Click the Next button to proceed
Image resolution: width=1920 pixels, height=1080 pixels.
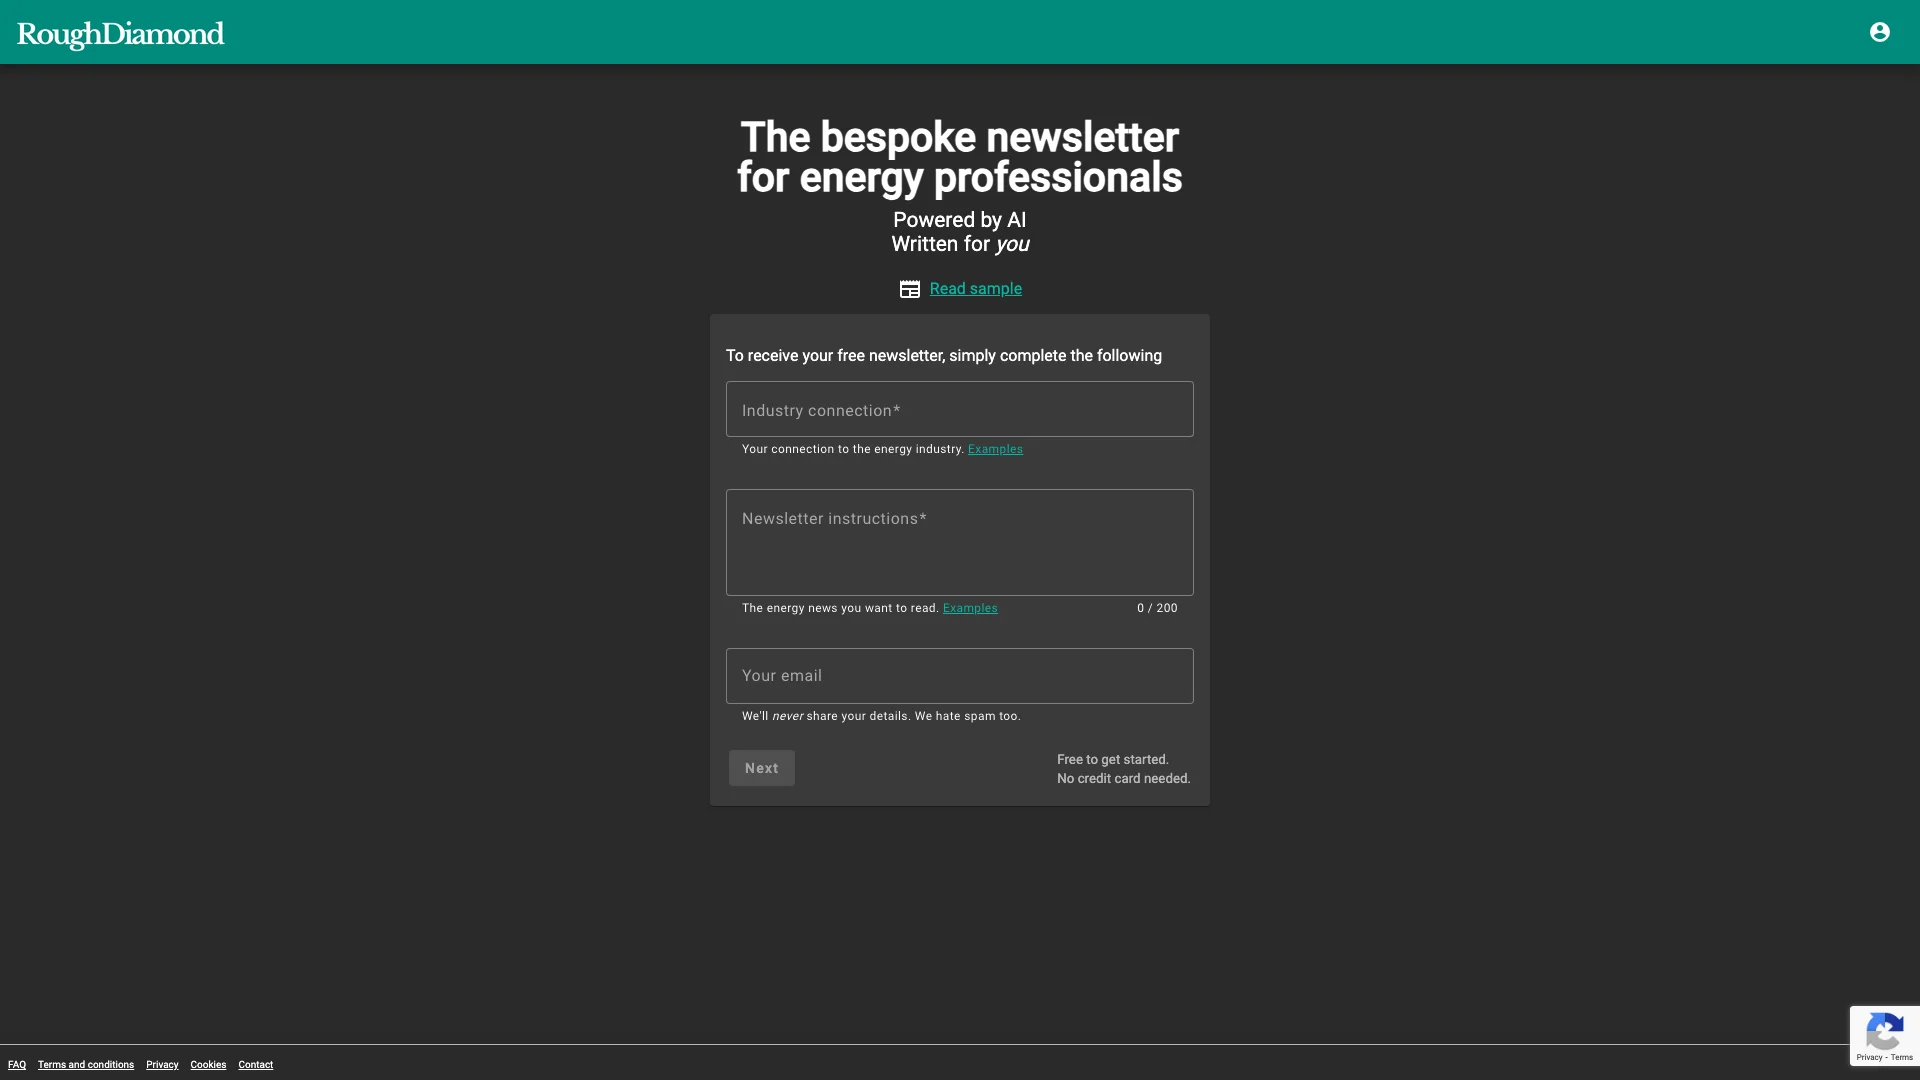761,767
